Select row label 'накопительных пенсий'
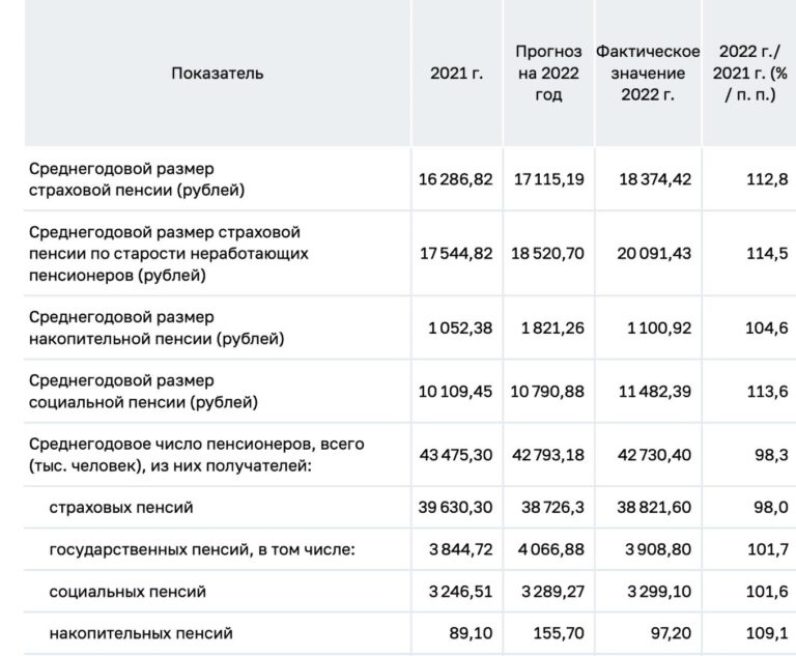 tap(141, 634)
